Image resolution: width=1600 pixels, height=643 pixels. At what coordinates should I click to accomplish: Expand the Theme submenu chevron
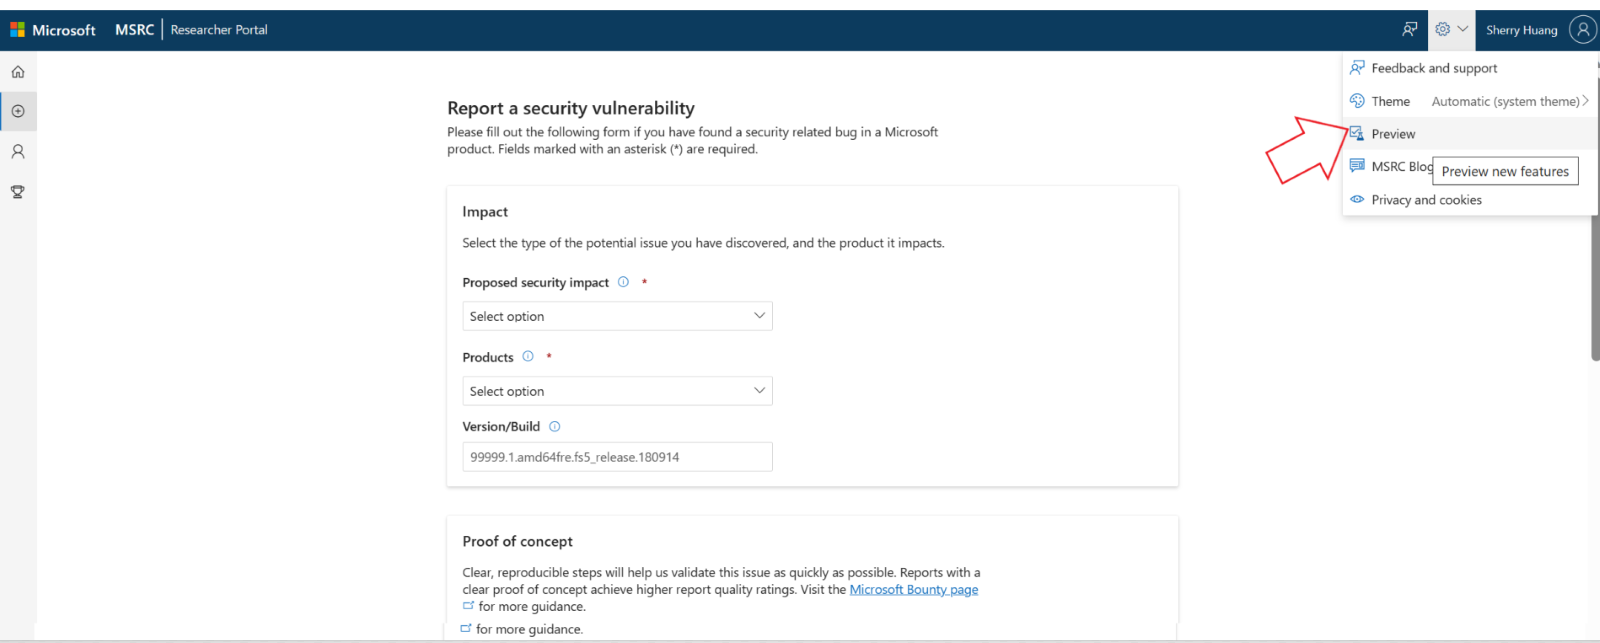coord(1586,101)
